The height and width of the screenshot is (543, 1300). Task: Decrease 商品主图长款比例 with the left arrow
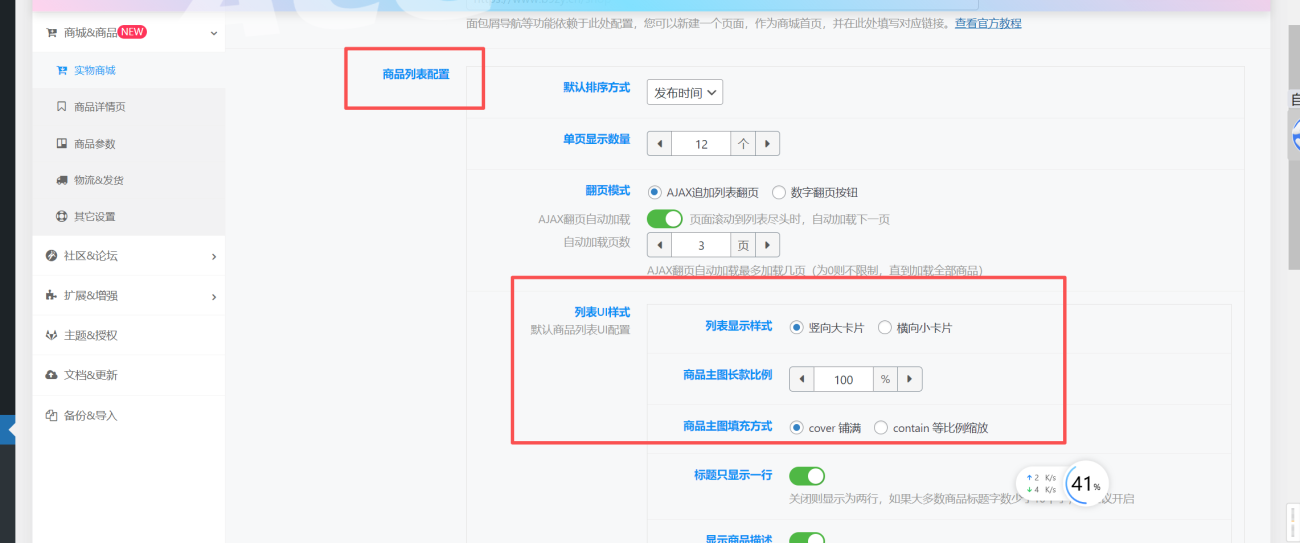[x=802, y=380]
